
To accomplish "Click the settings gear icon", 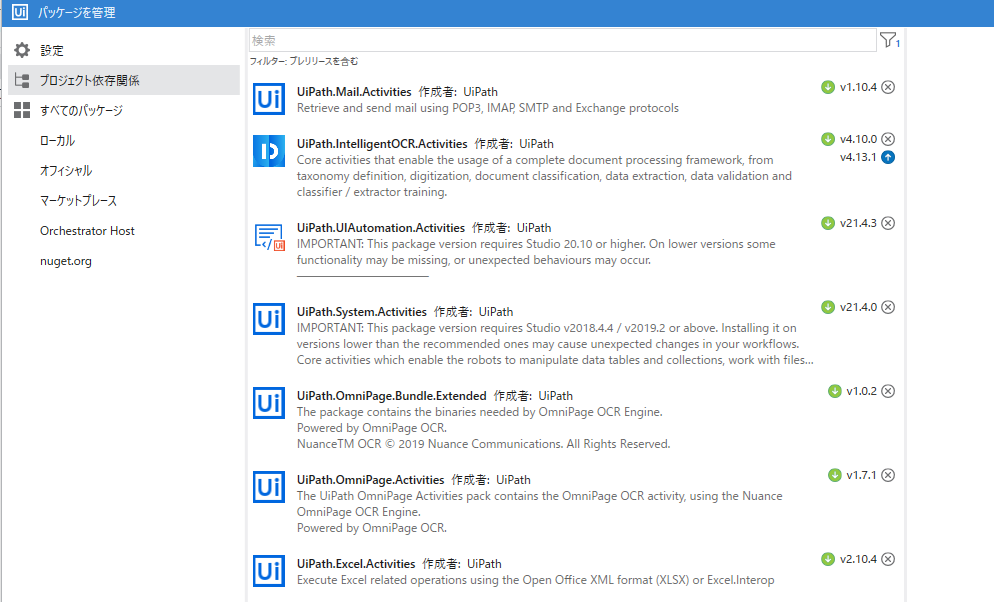I will [x=22, y=50].
